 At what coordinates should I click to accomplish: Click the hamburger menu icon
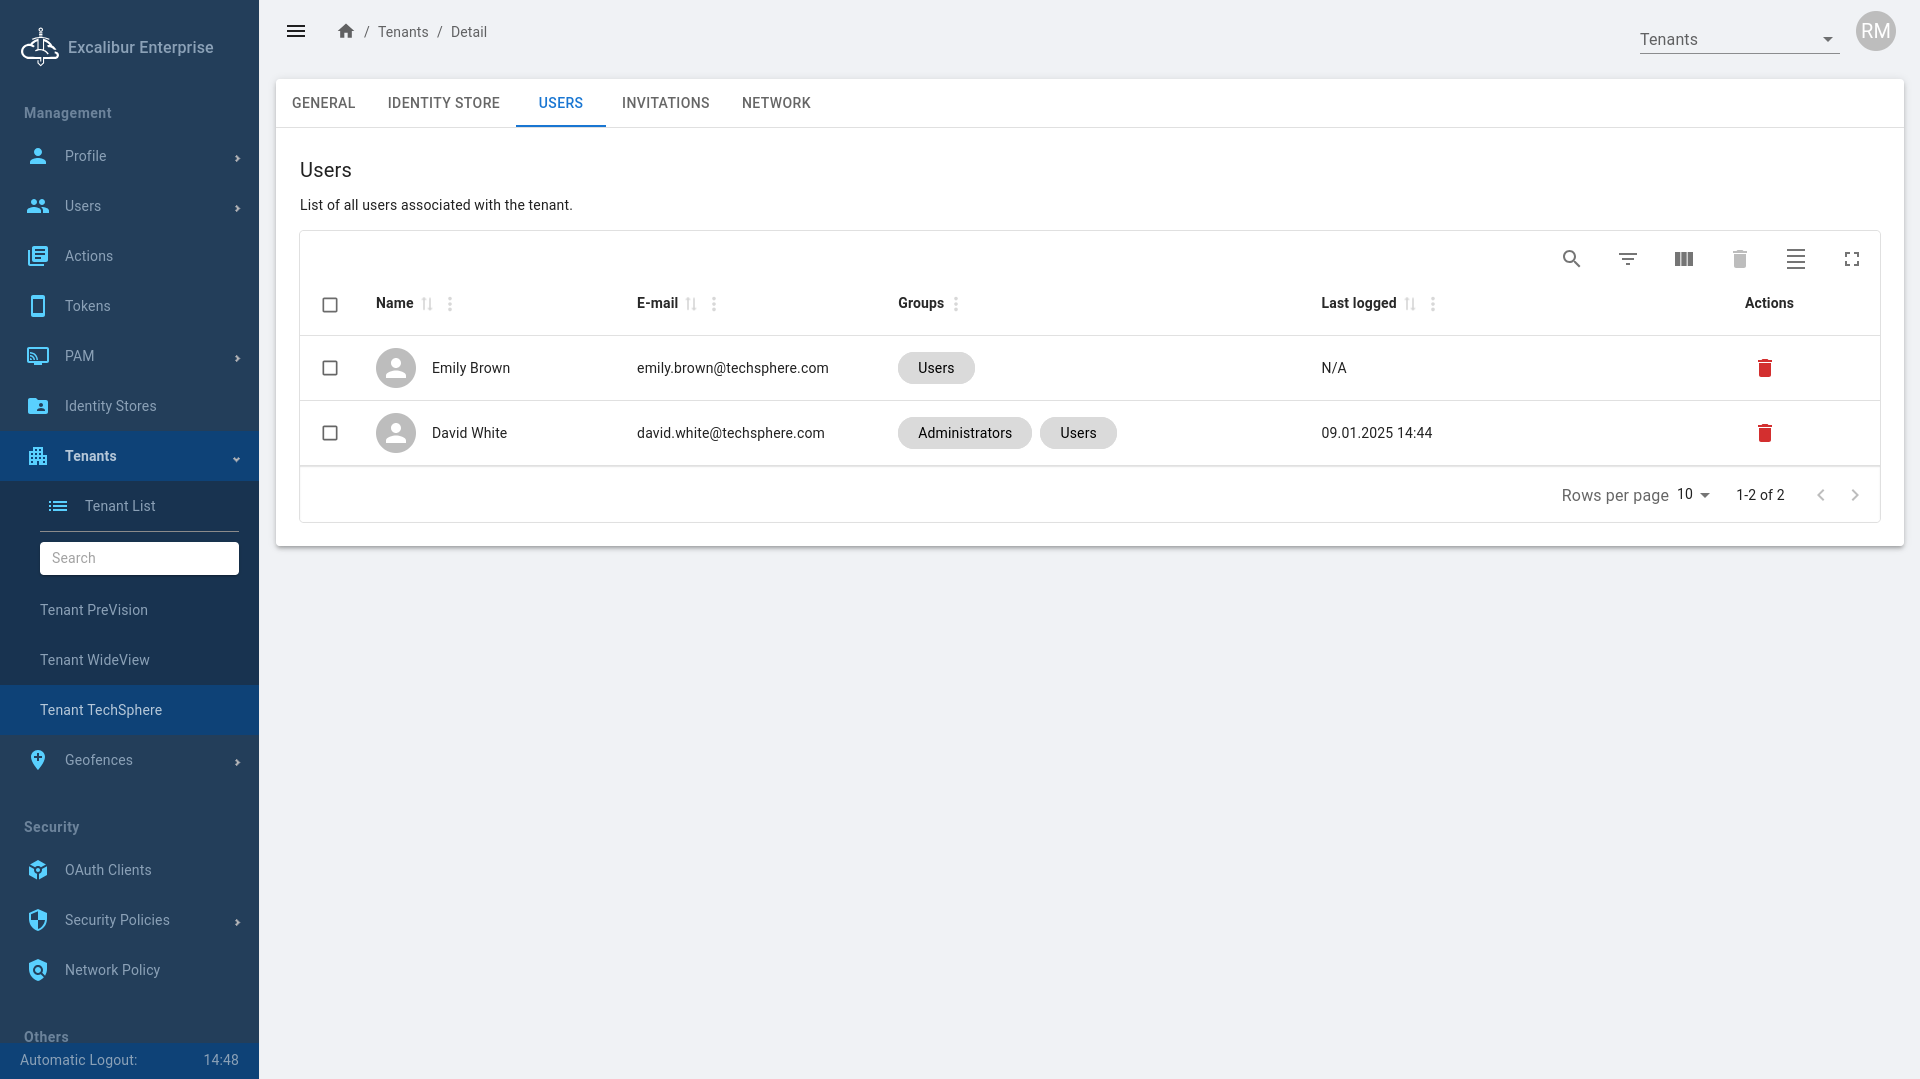point(296,32)
